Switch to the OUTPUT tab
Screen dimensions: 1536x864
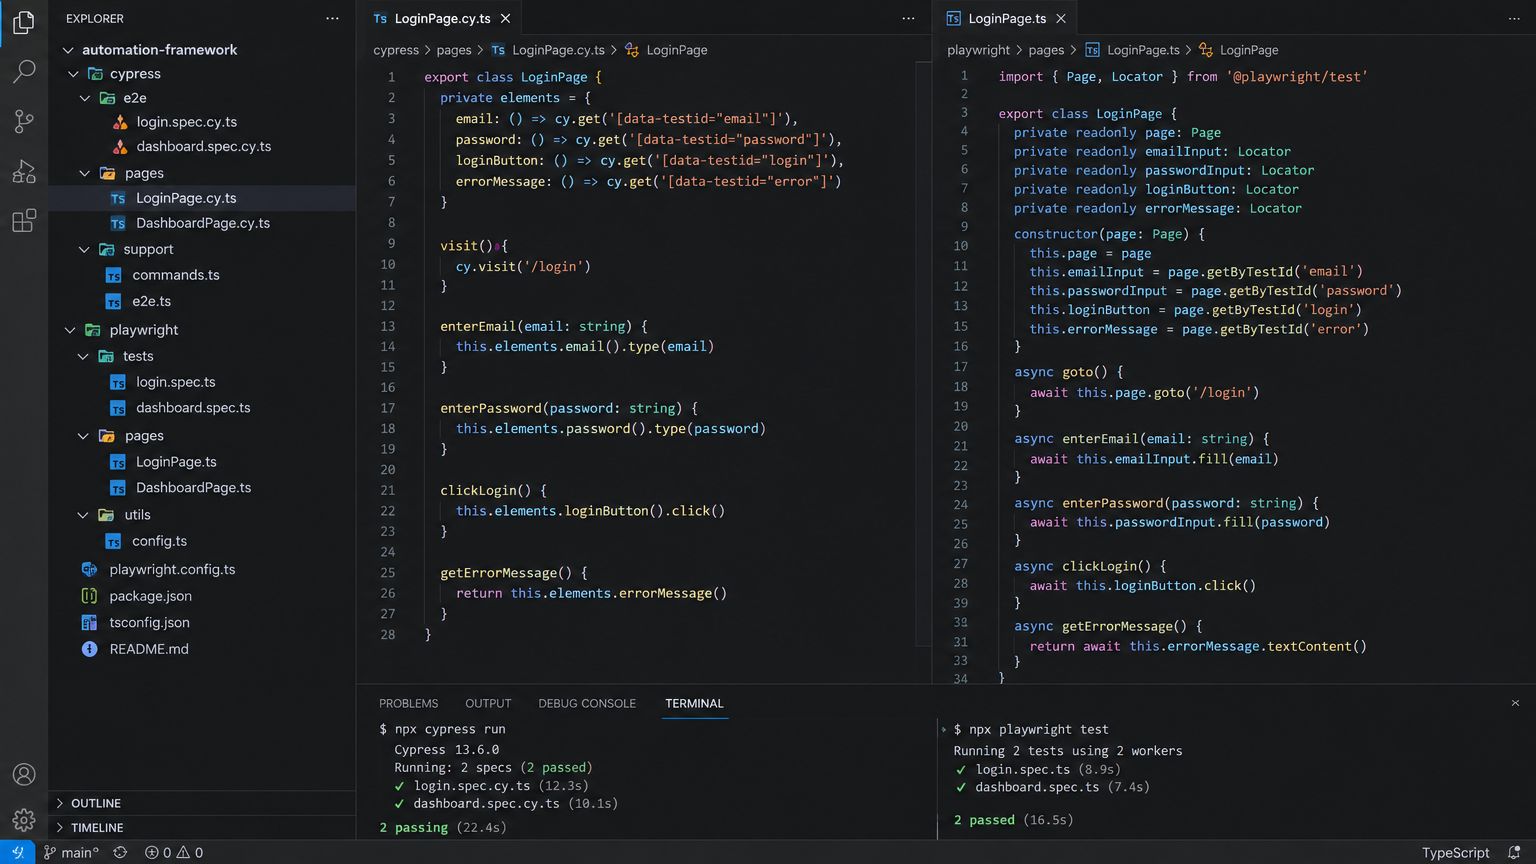point(488,703)
